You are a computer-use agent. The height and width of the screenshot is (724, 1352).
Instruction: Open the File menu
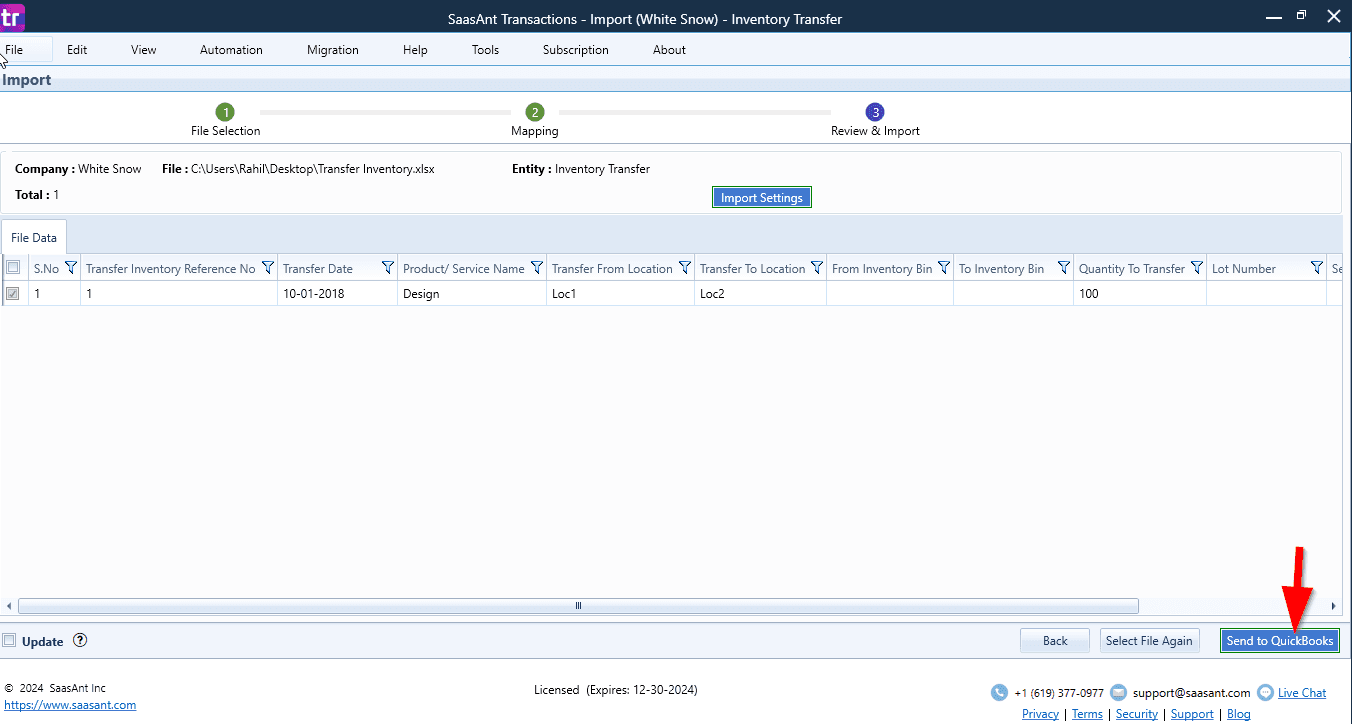click(14, 50)
